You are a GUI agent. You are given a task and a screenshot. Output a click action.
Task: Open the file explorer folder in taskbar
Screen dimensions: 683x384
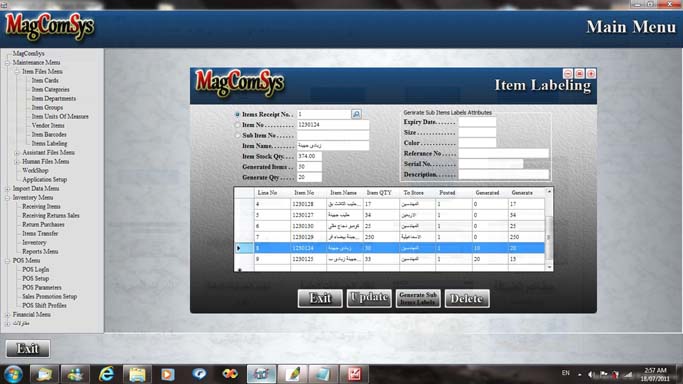click(137, 374)
